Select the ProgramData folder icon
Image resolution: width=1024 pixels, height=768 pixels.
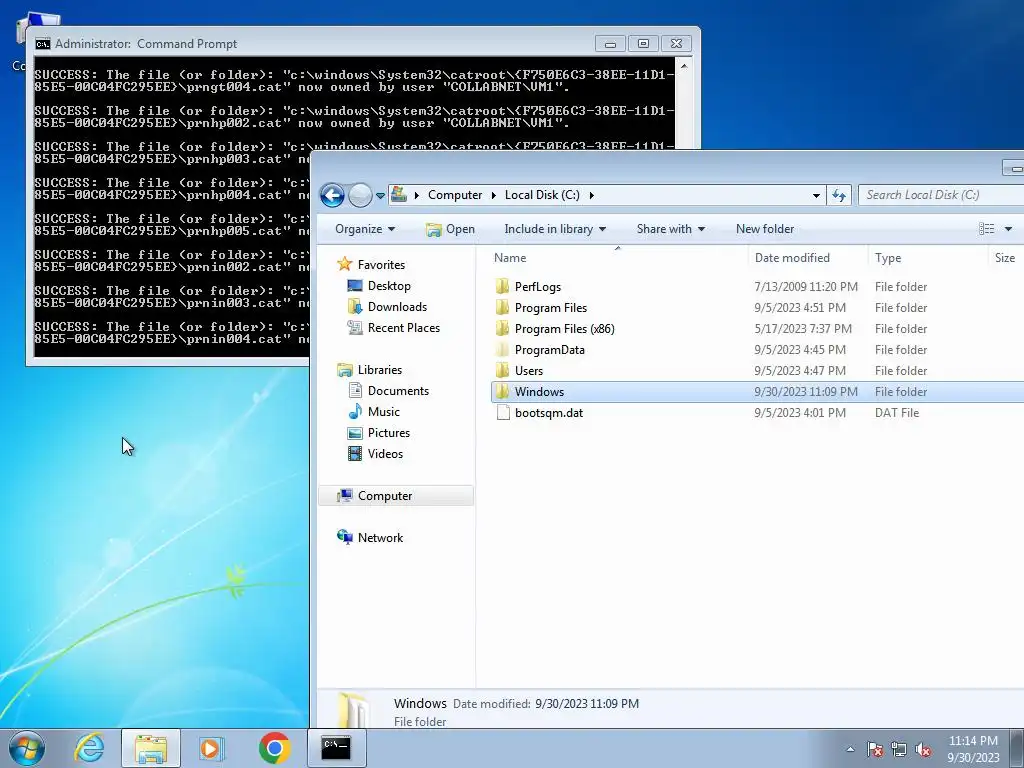point(502,349)
